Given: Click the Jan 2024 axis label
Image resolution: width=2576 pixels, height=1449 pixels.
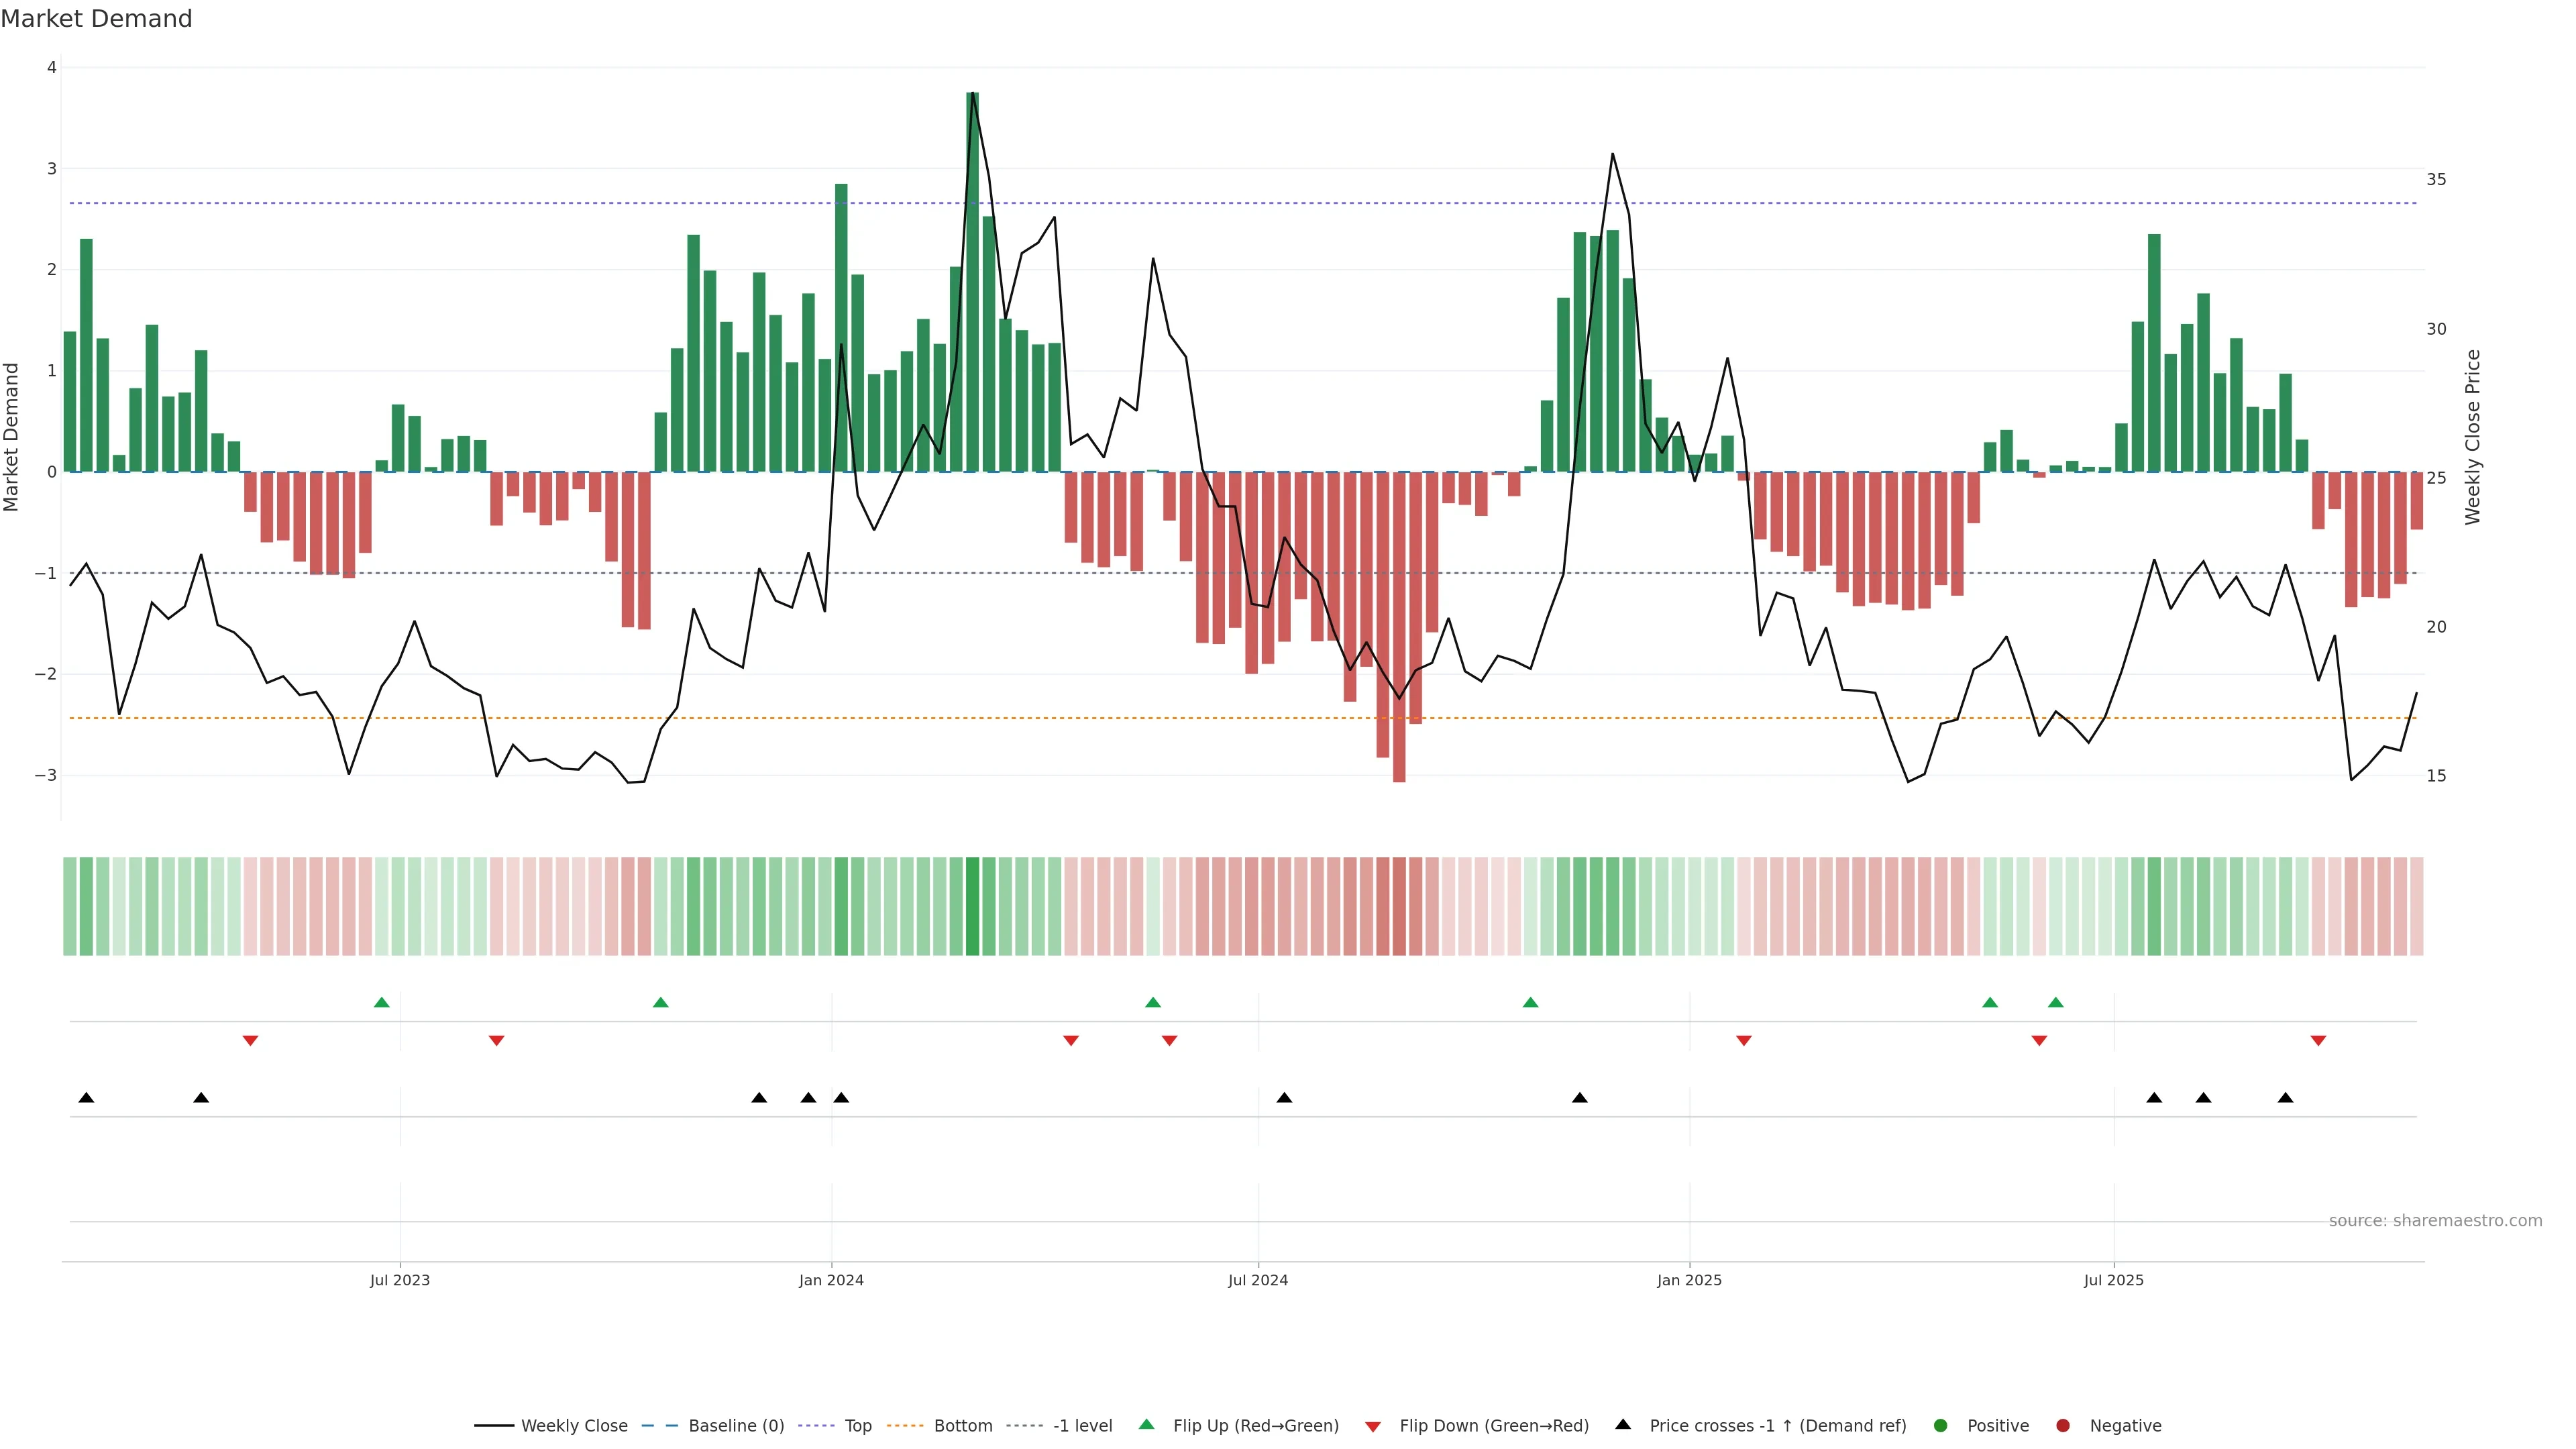Looking at the screenshot, I should [831, 1280].
